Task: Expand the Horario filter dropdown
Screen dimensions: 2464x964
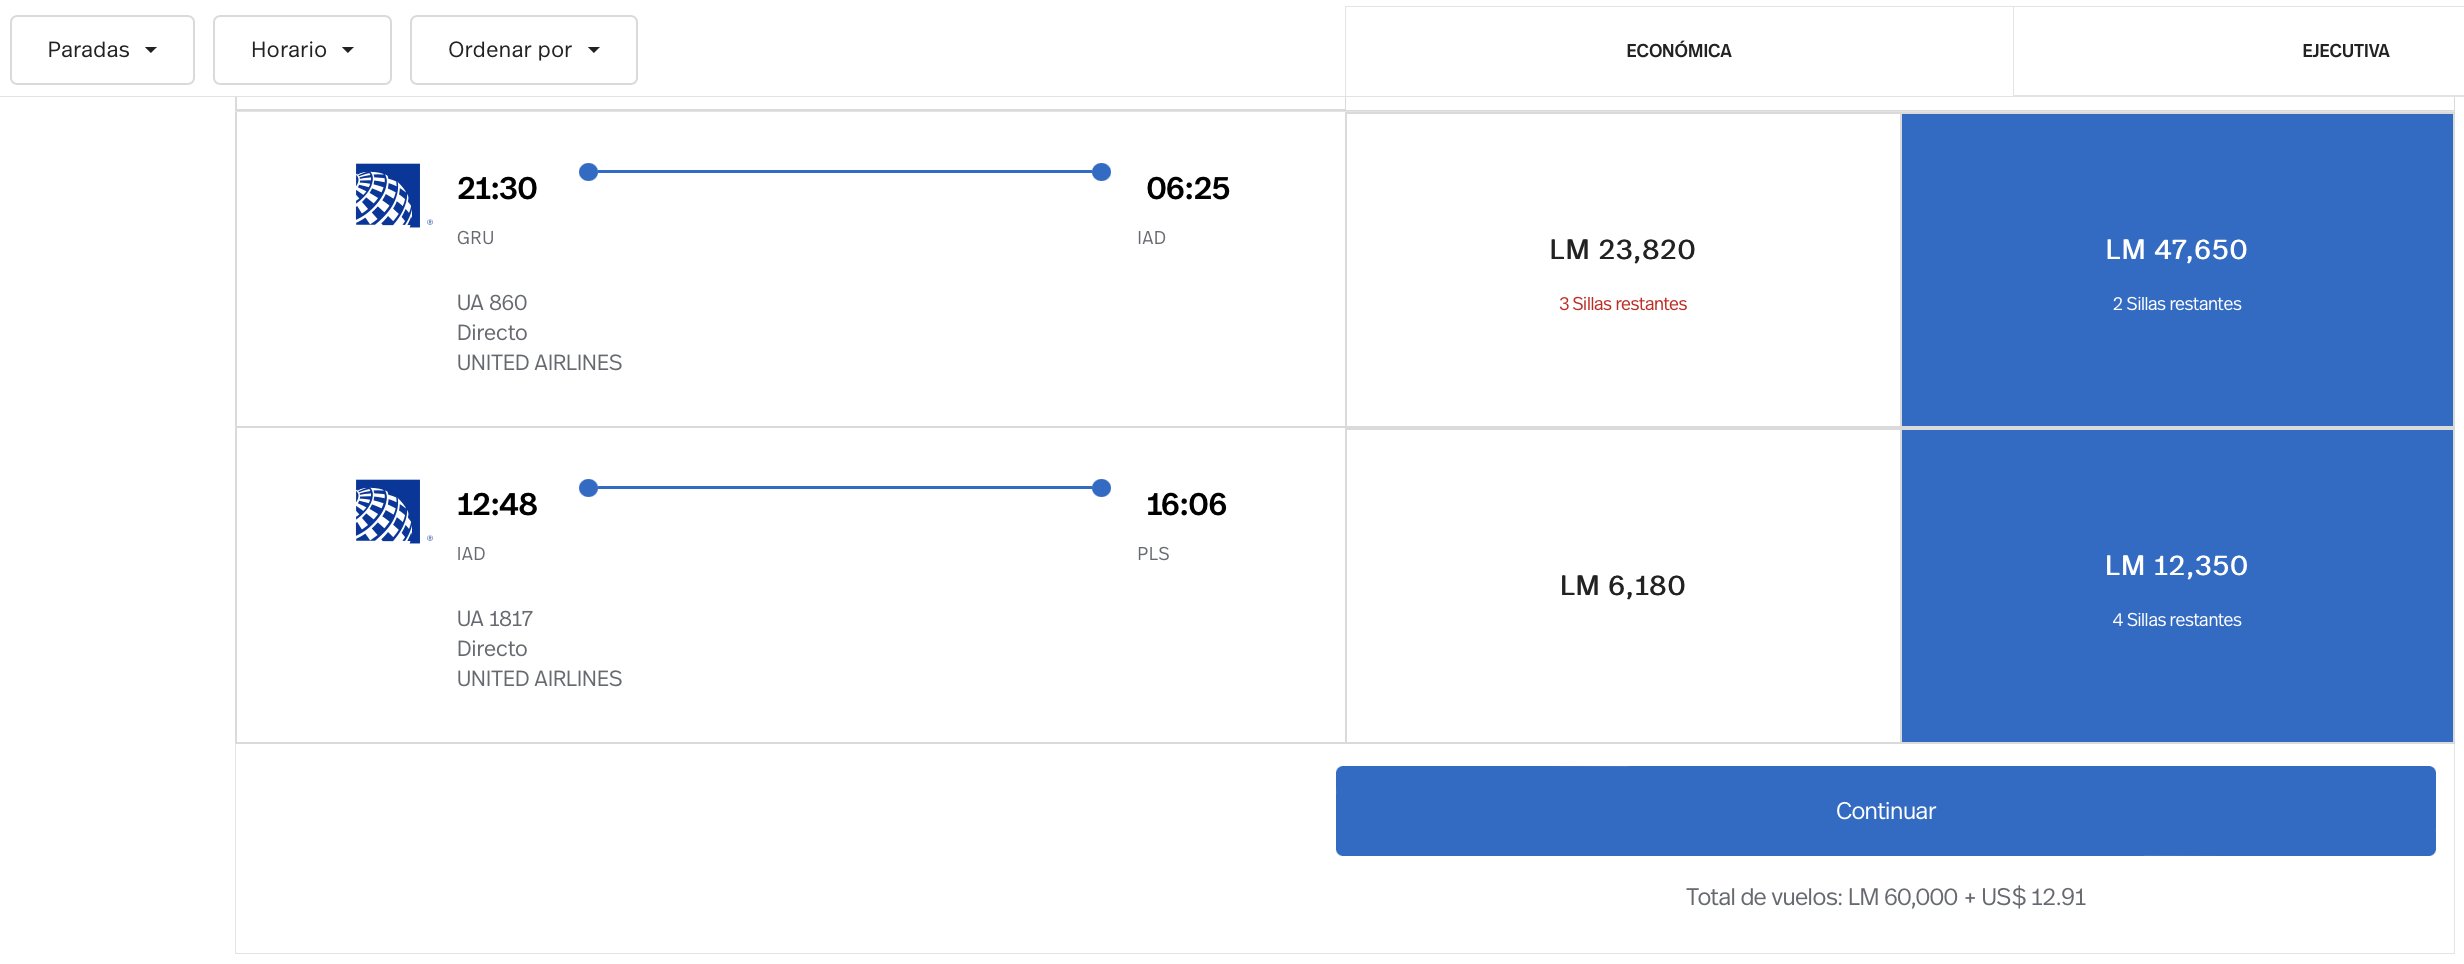Action: click(x=302, y=50)
